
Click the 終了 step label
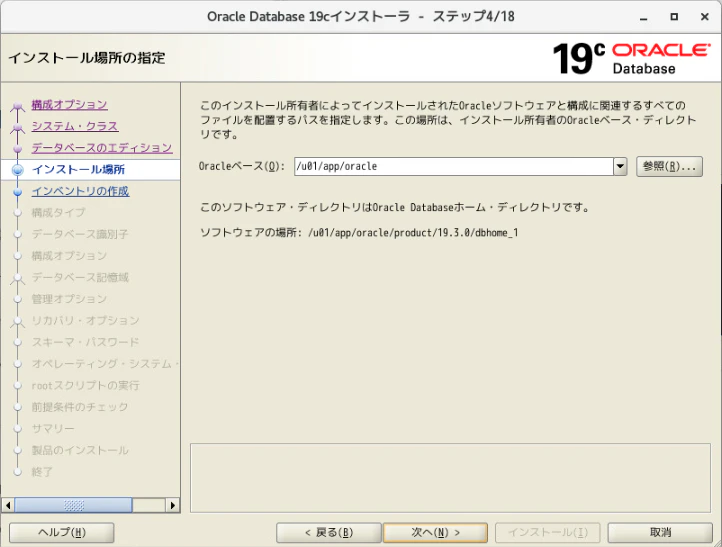pos(42,472)
